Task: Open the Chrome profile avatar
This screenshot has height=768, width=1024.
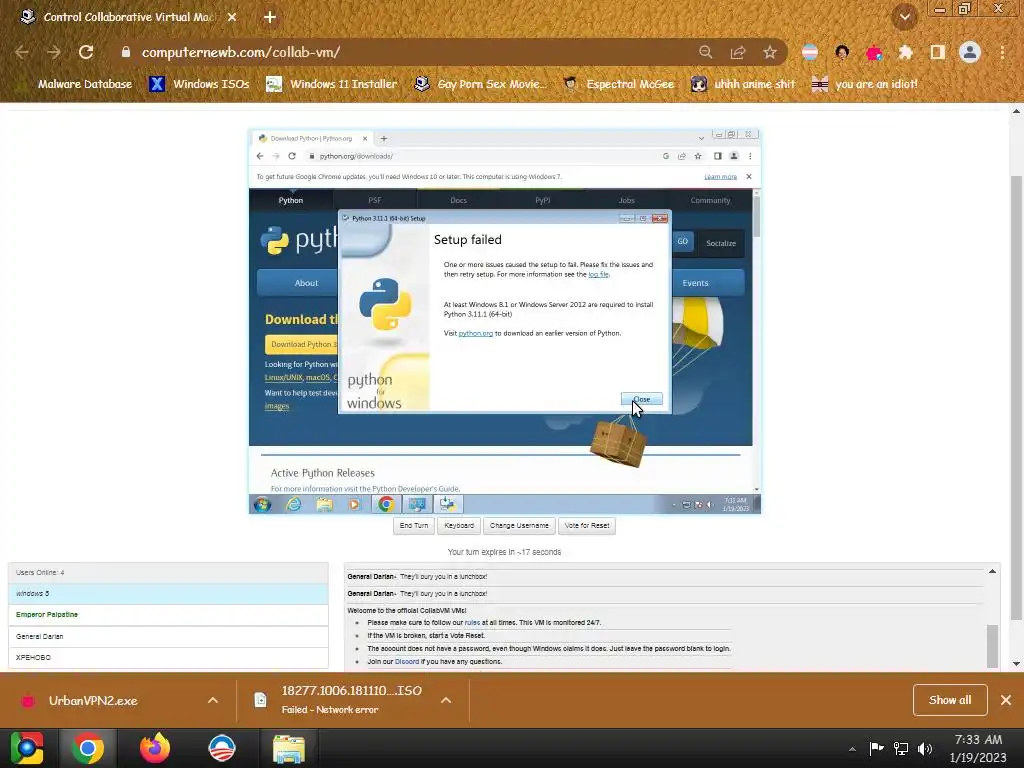Action: pyautogui.click(x=970, y=52)
